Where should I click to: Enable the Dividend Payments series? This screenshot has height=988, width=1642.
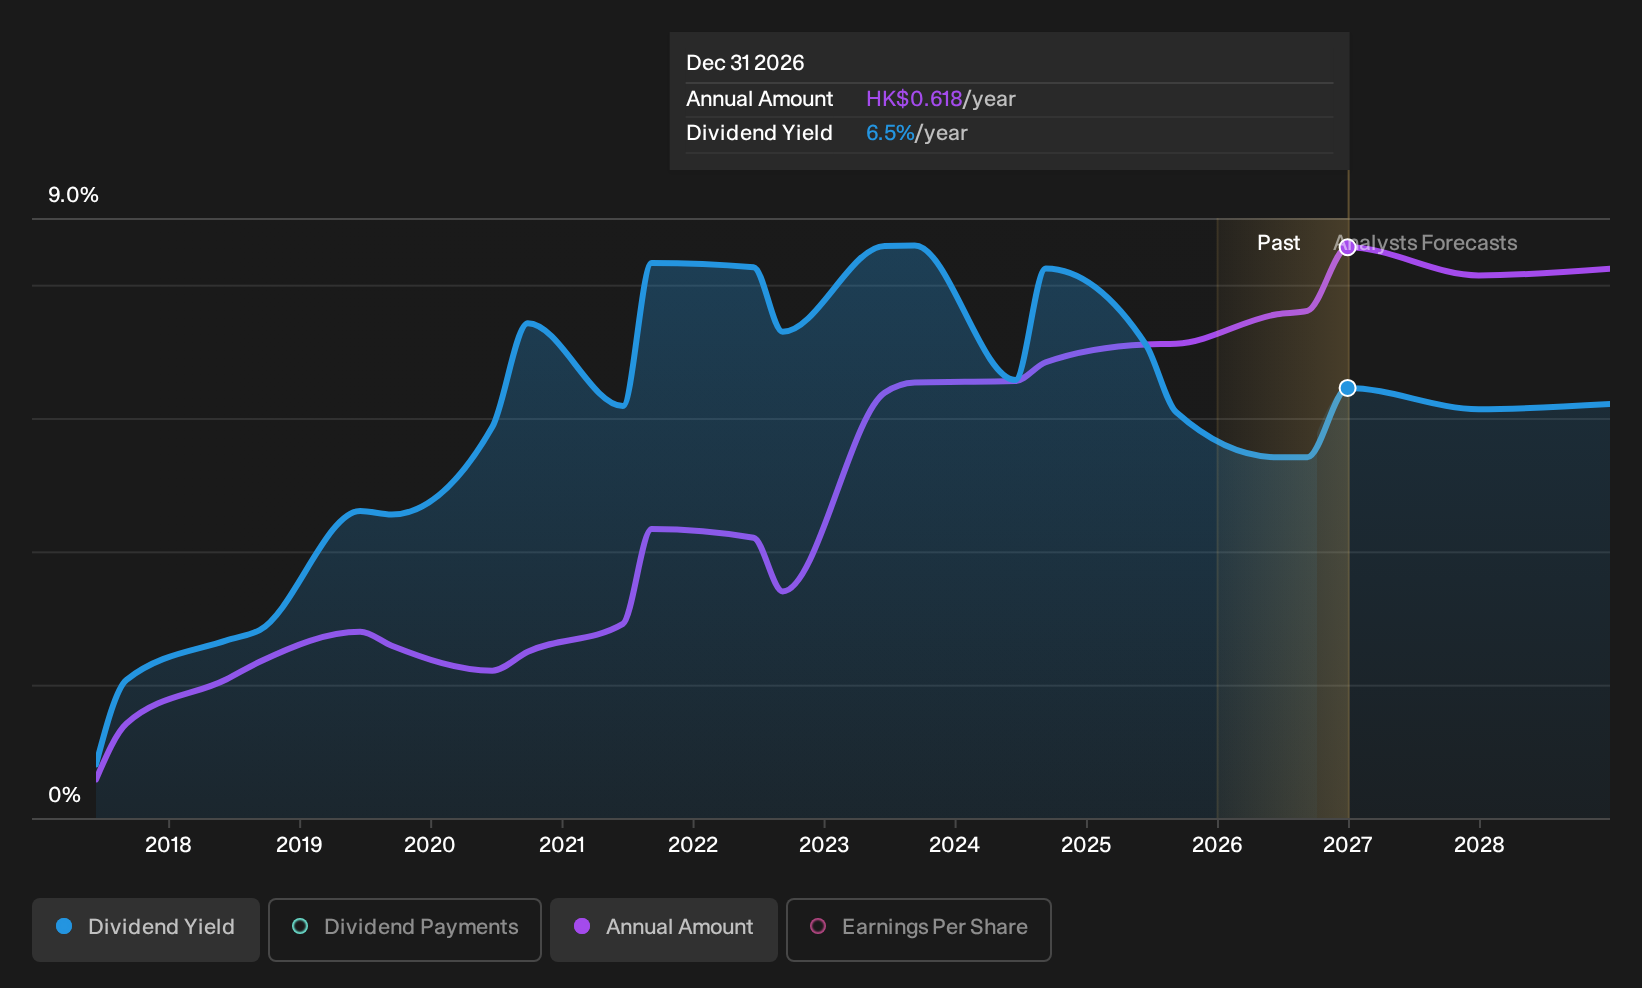tap(405, 930)
